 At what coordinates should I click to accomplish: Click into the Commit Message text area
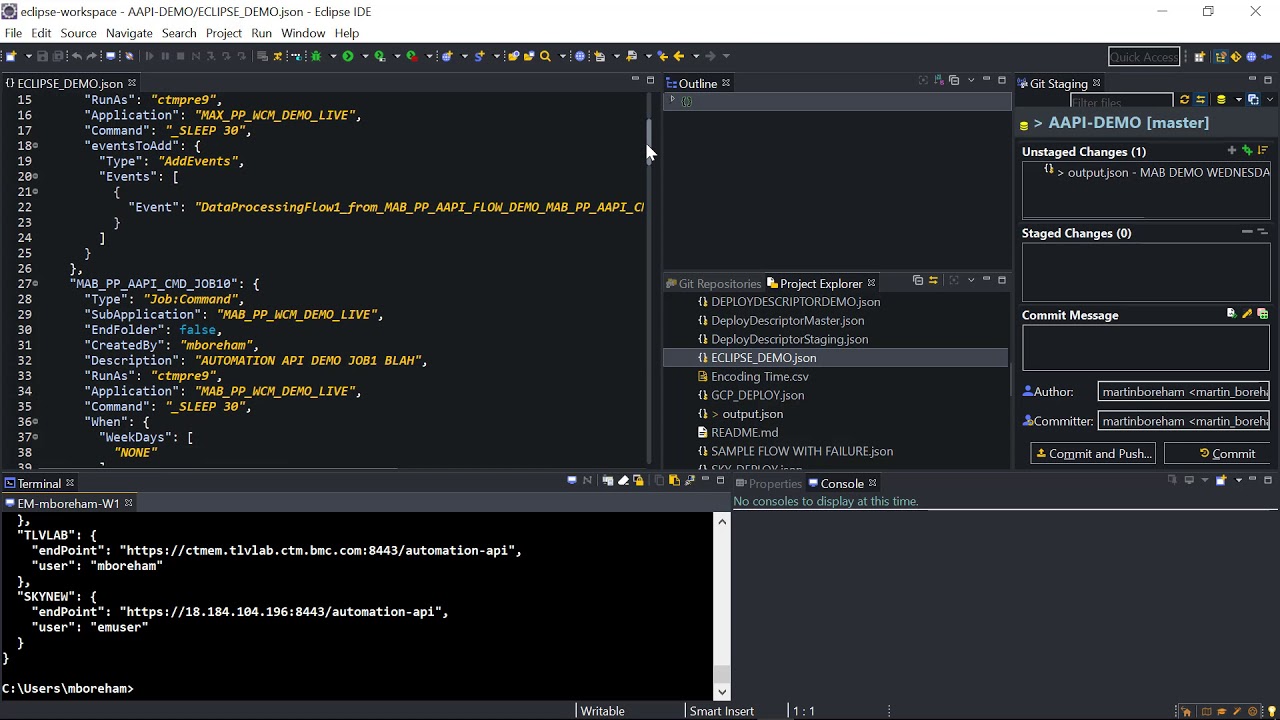(x=1146, y=348)
